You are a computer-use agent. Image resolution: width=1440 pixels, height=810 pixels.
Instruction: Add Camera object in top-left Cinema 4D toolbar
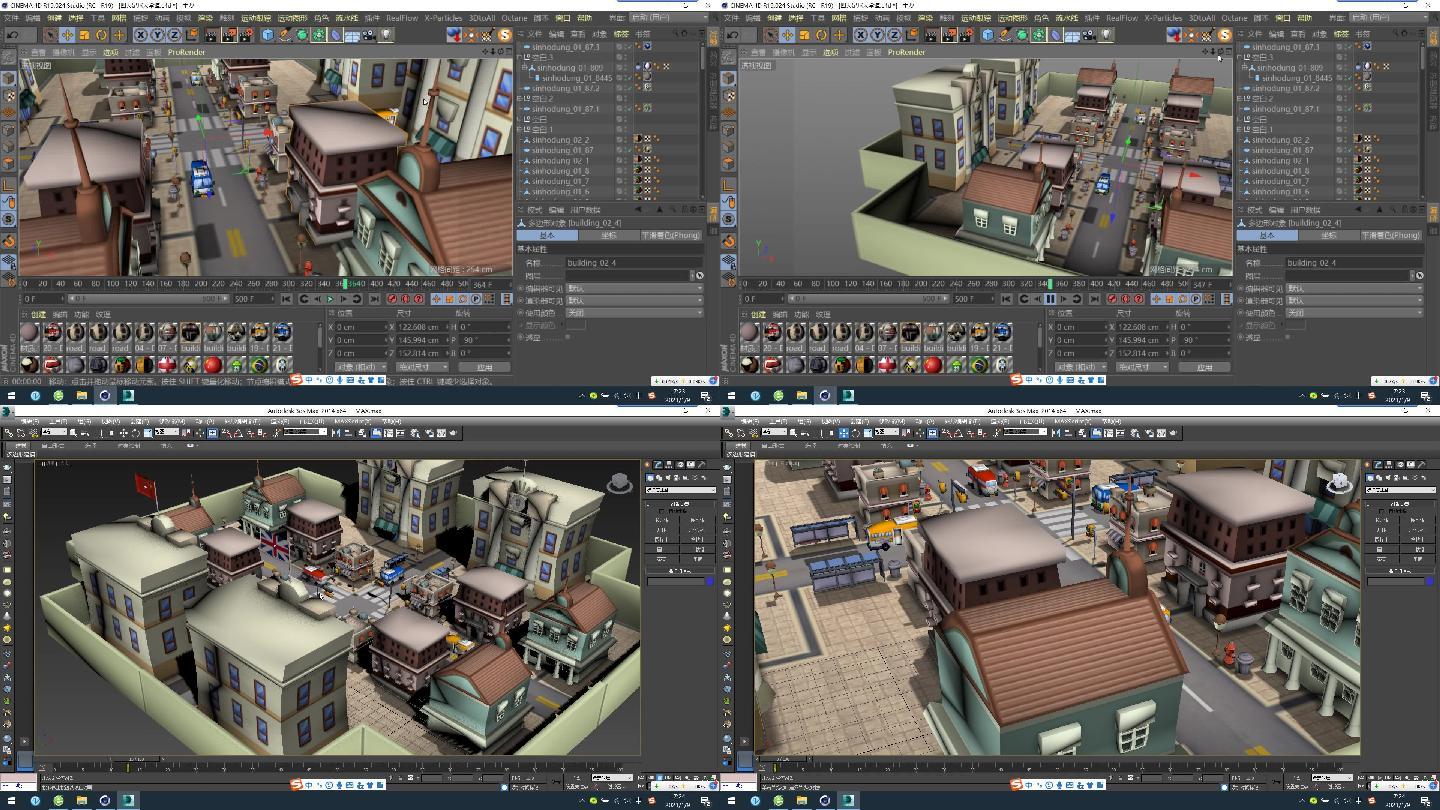click(x=369, y=34)
